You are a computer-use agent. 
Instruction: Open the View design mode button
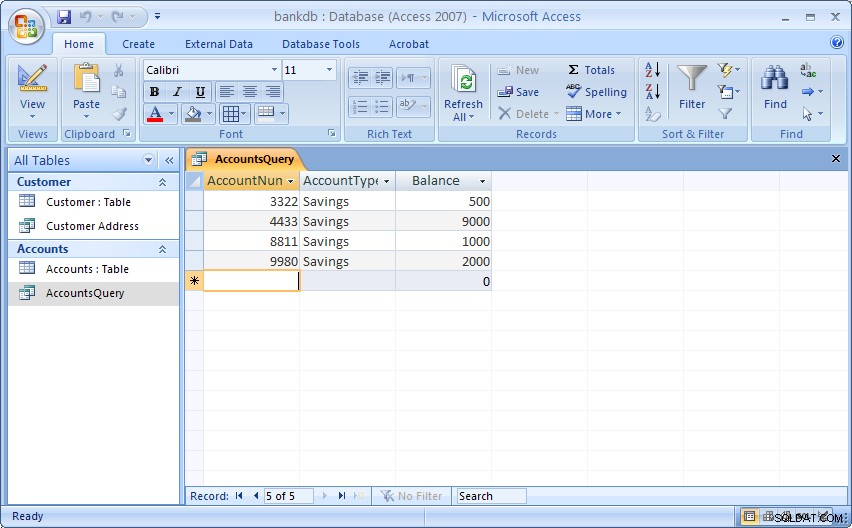click(32, 91)
